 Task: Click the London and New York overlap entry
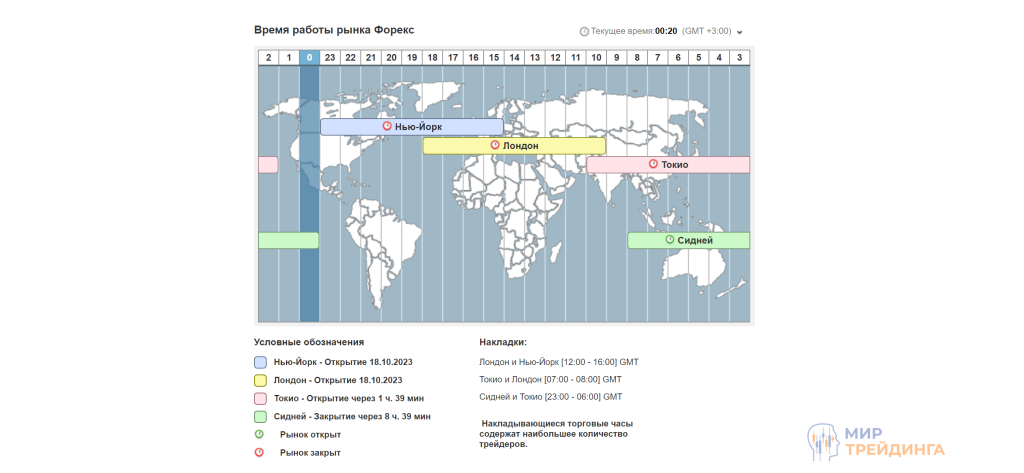[558, 362]
